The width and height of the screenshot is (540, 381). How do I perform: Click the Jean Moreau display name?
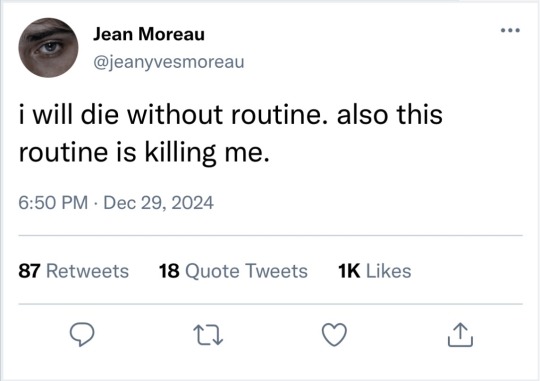pos(149,34)
